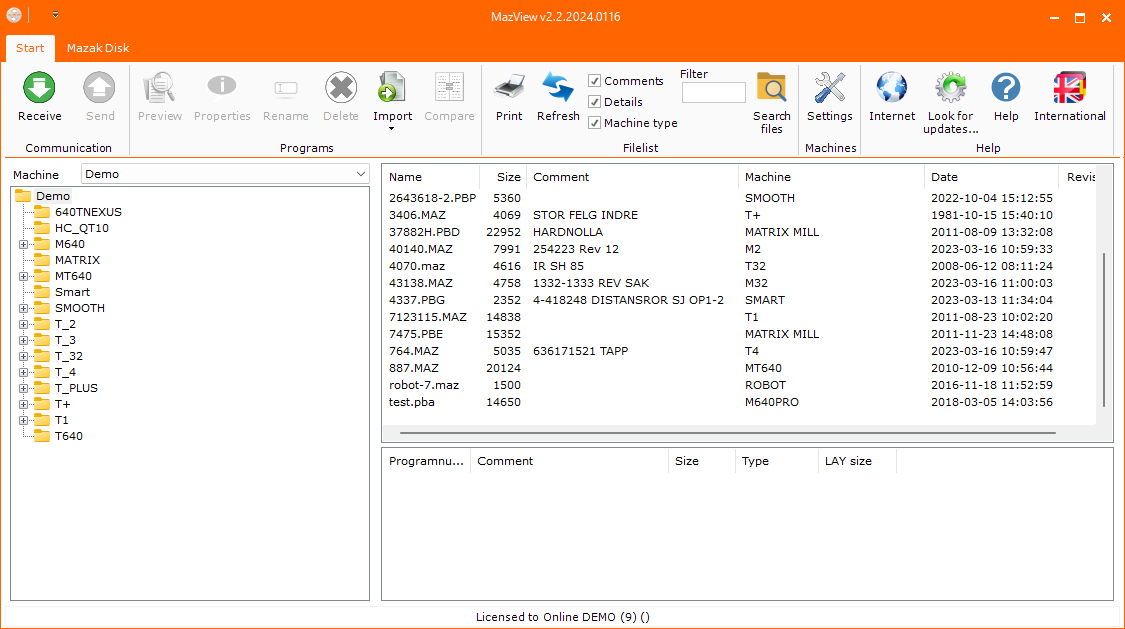Screen dimensions: 1125x629
Task: Click the Rename program icon
Action: coord(286,88)
